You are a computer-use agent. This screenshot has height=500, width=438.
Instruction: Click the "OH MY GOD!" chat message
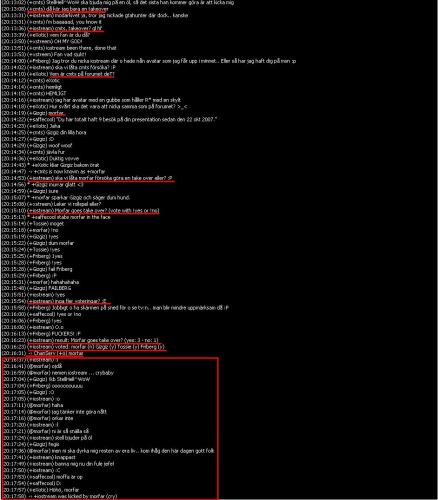42,41
